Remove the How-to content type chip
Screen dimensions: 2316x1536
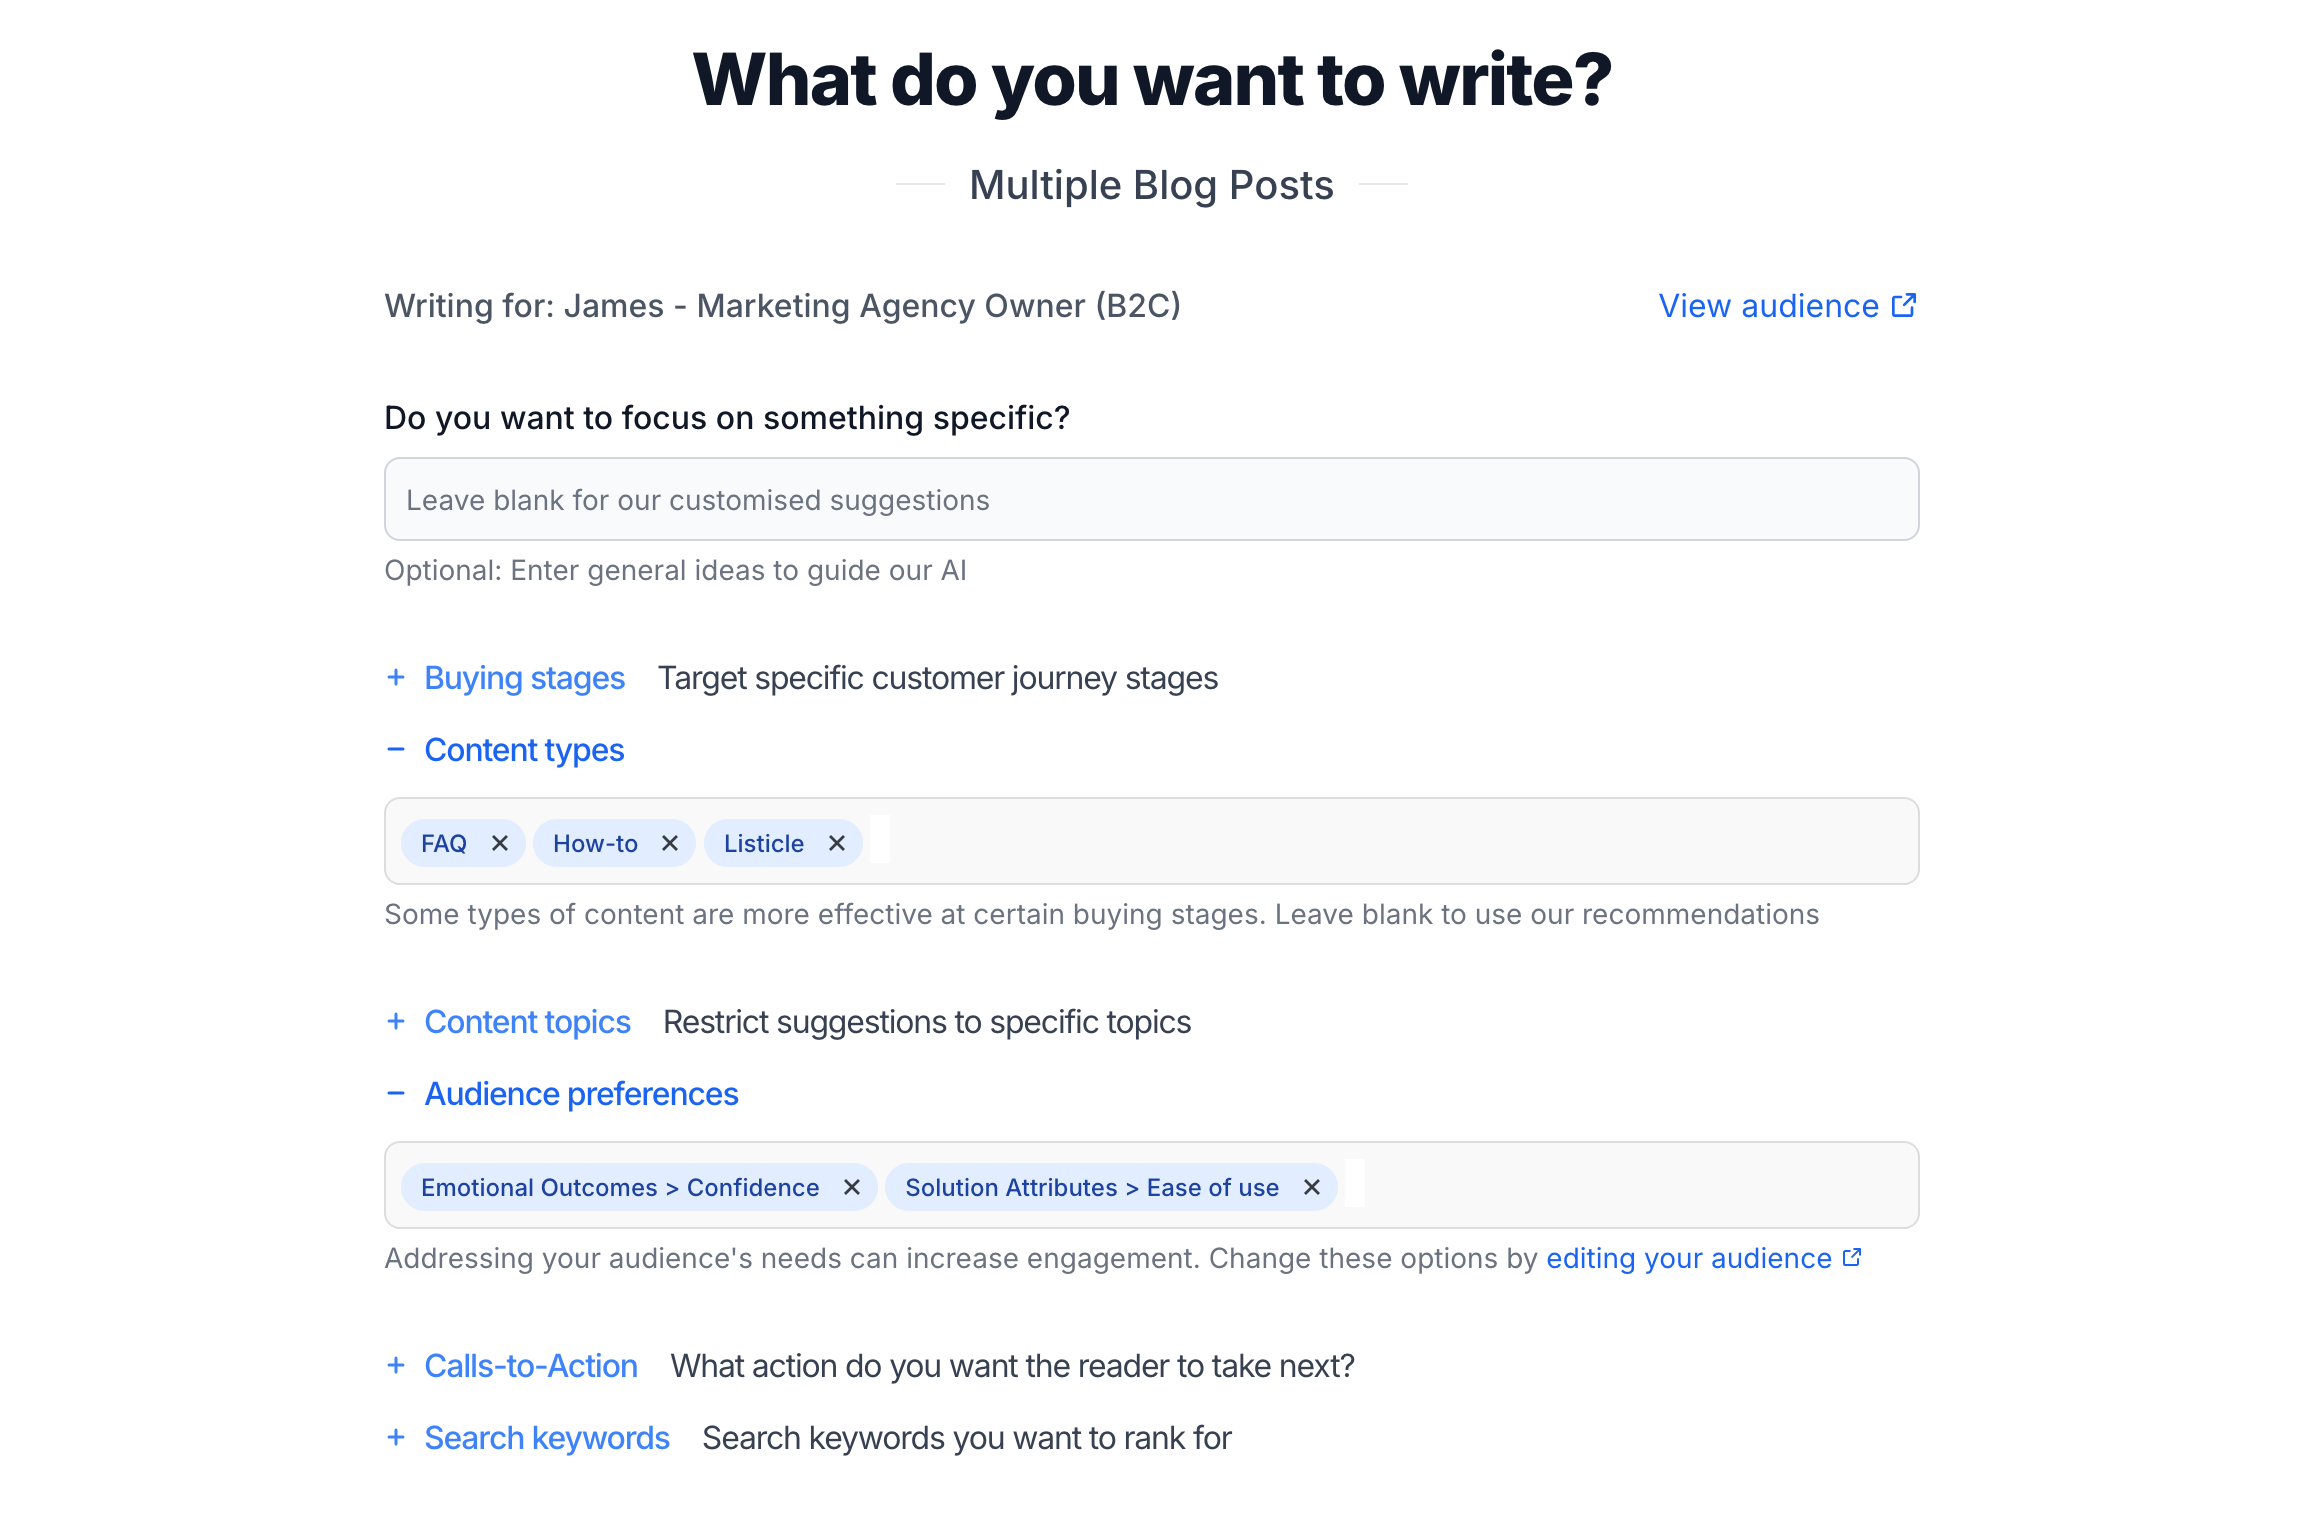[x=670, y=843]
